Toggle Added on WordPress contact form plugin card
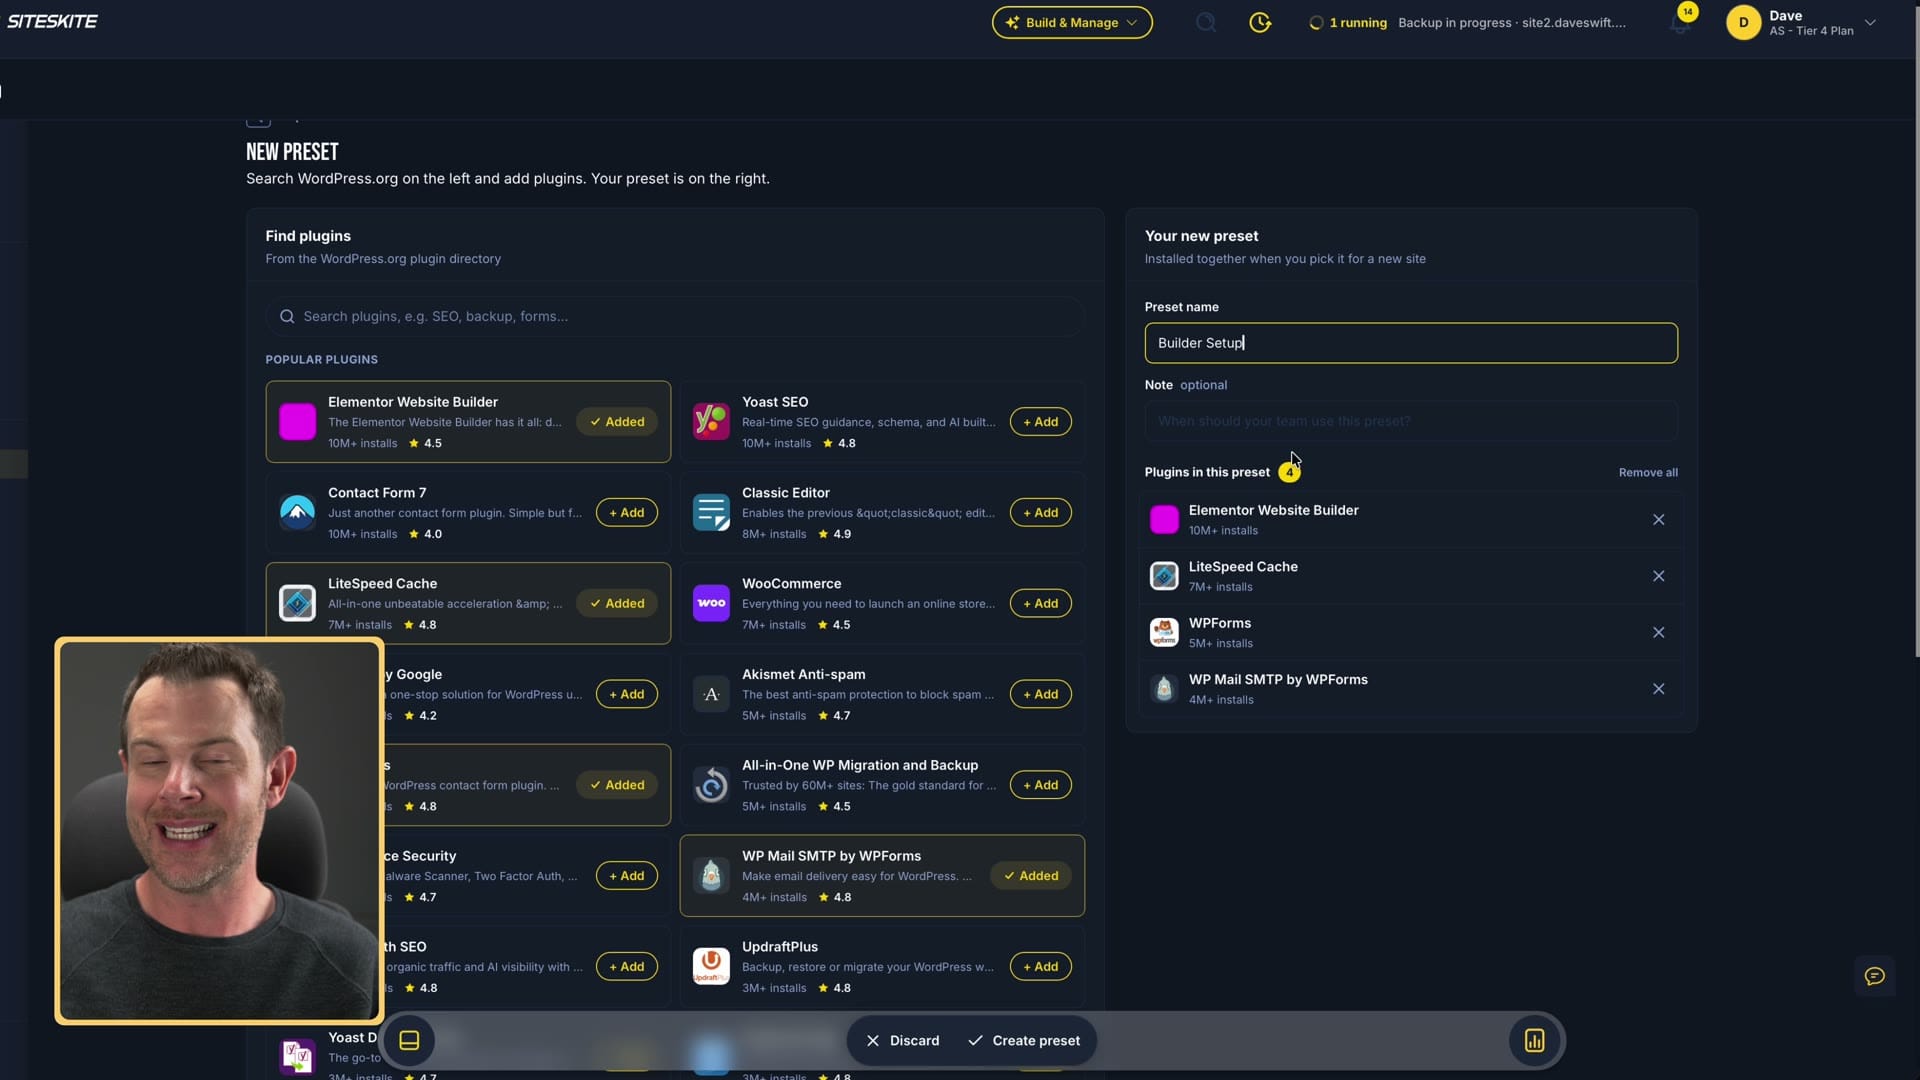The width and height of the screenshot is (1920, 1080). coord(617,785)
